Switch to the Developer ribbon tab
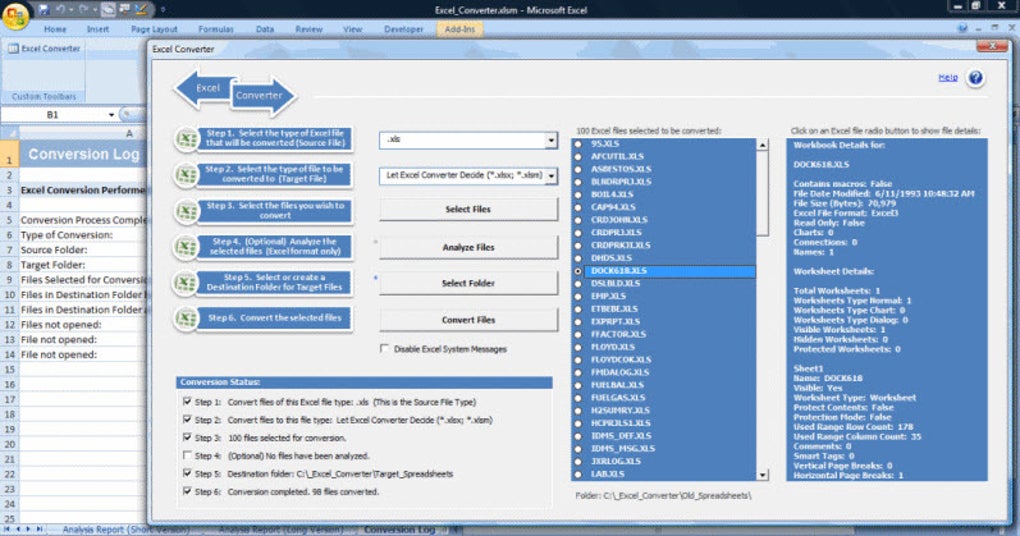Screen dimensions: 1020x536 [403, 29]
